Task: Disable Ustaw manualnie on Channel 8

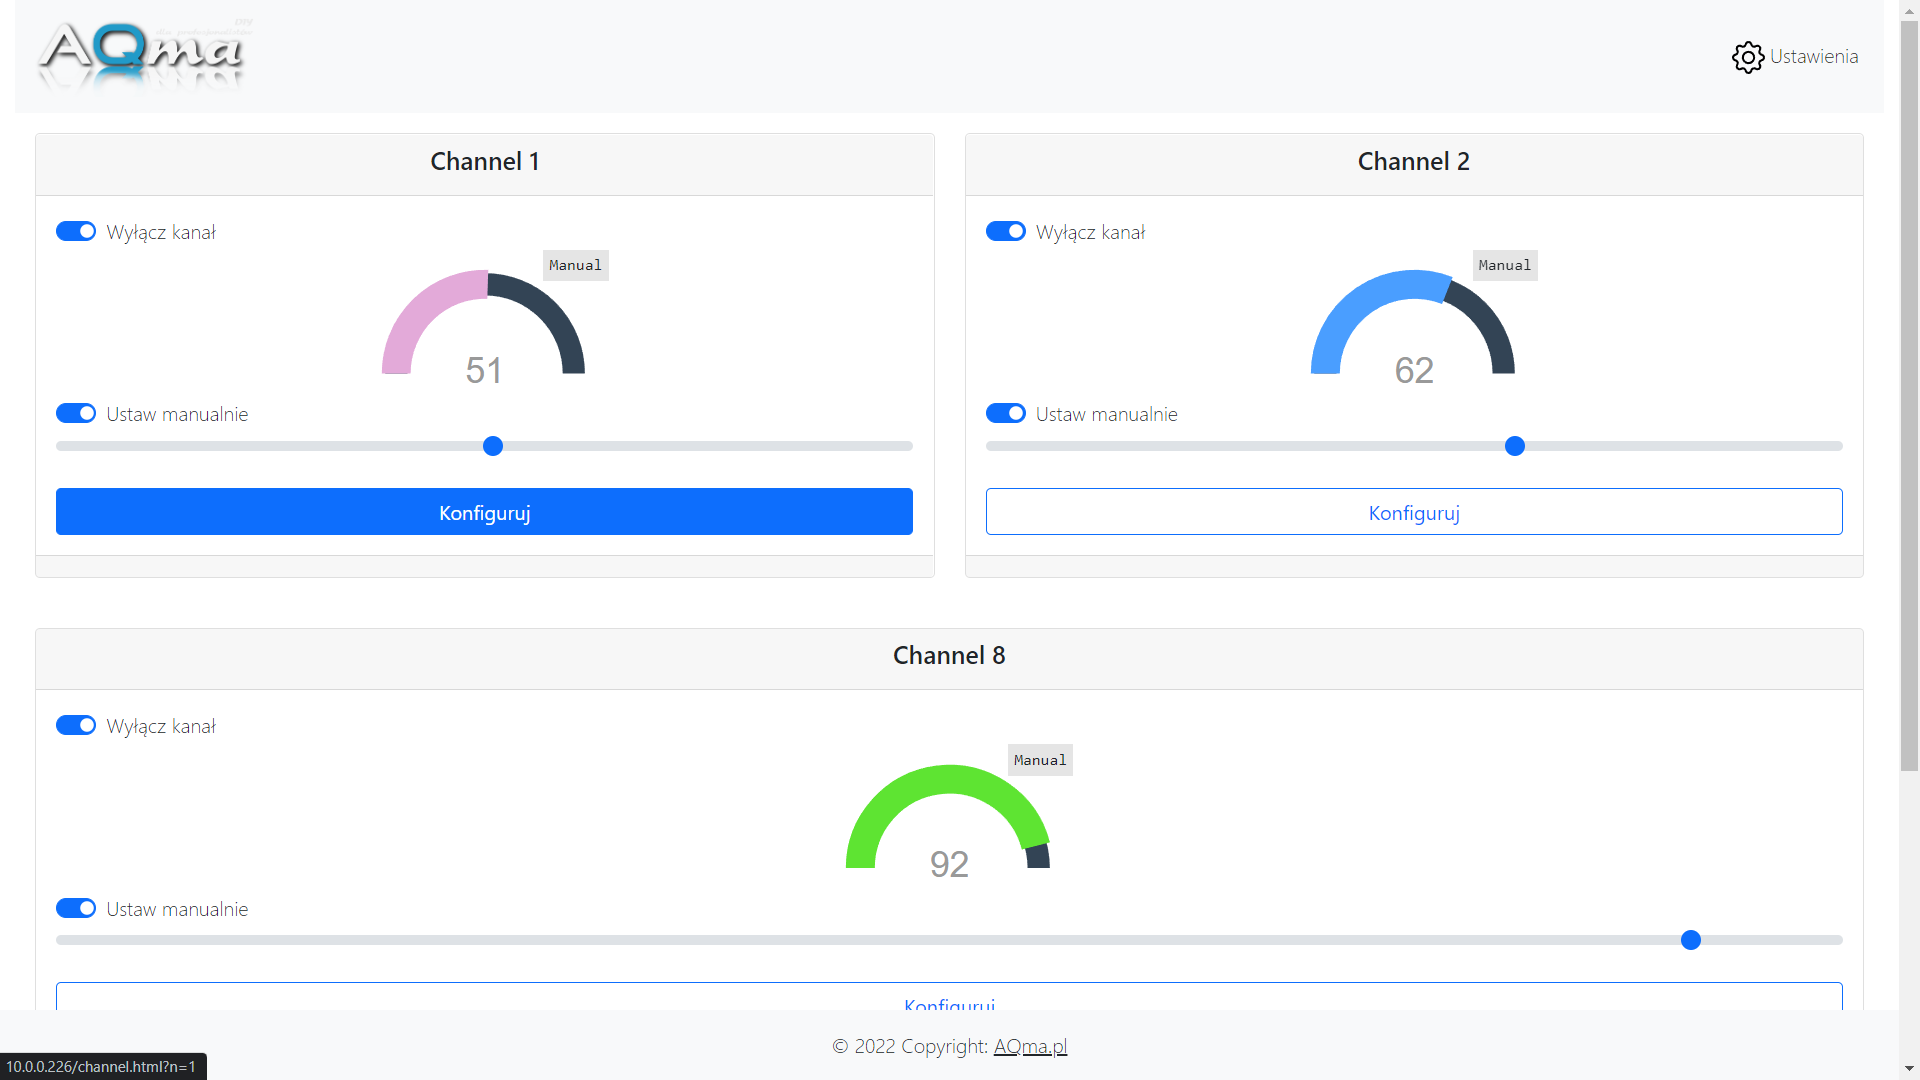Action: (x=76, y=909)
